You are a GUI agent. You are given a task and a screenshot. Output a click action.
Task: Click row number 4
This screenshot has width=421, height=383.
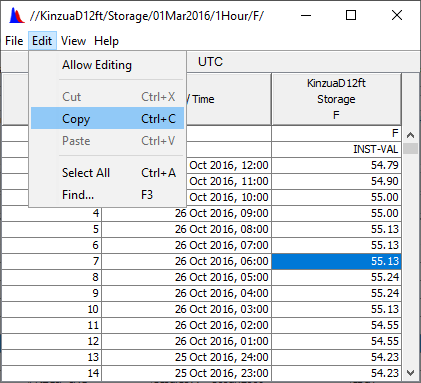click(x=52, y=213)
